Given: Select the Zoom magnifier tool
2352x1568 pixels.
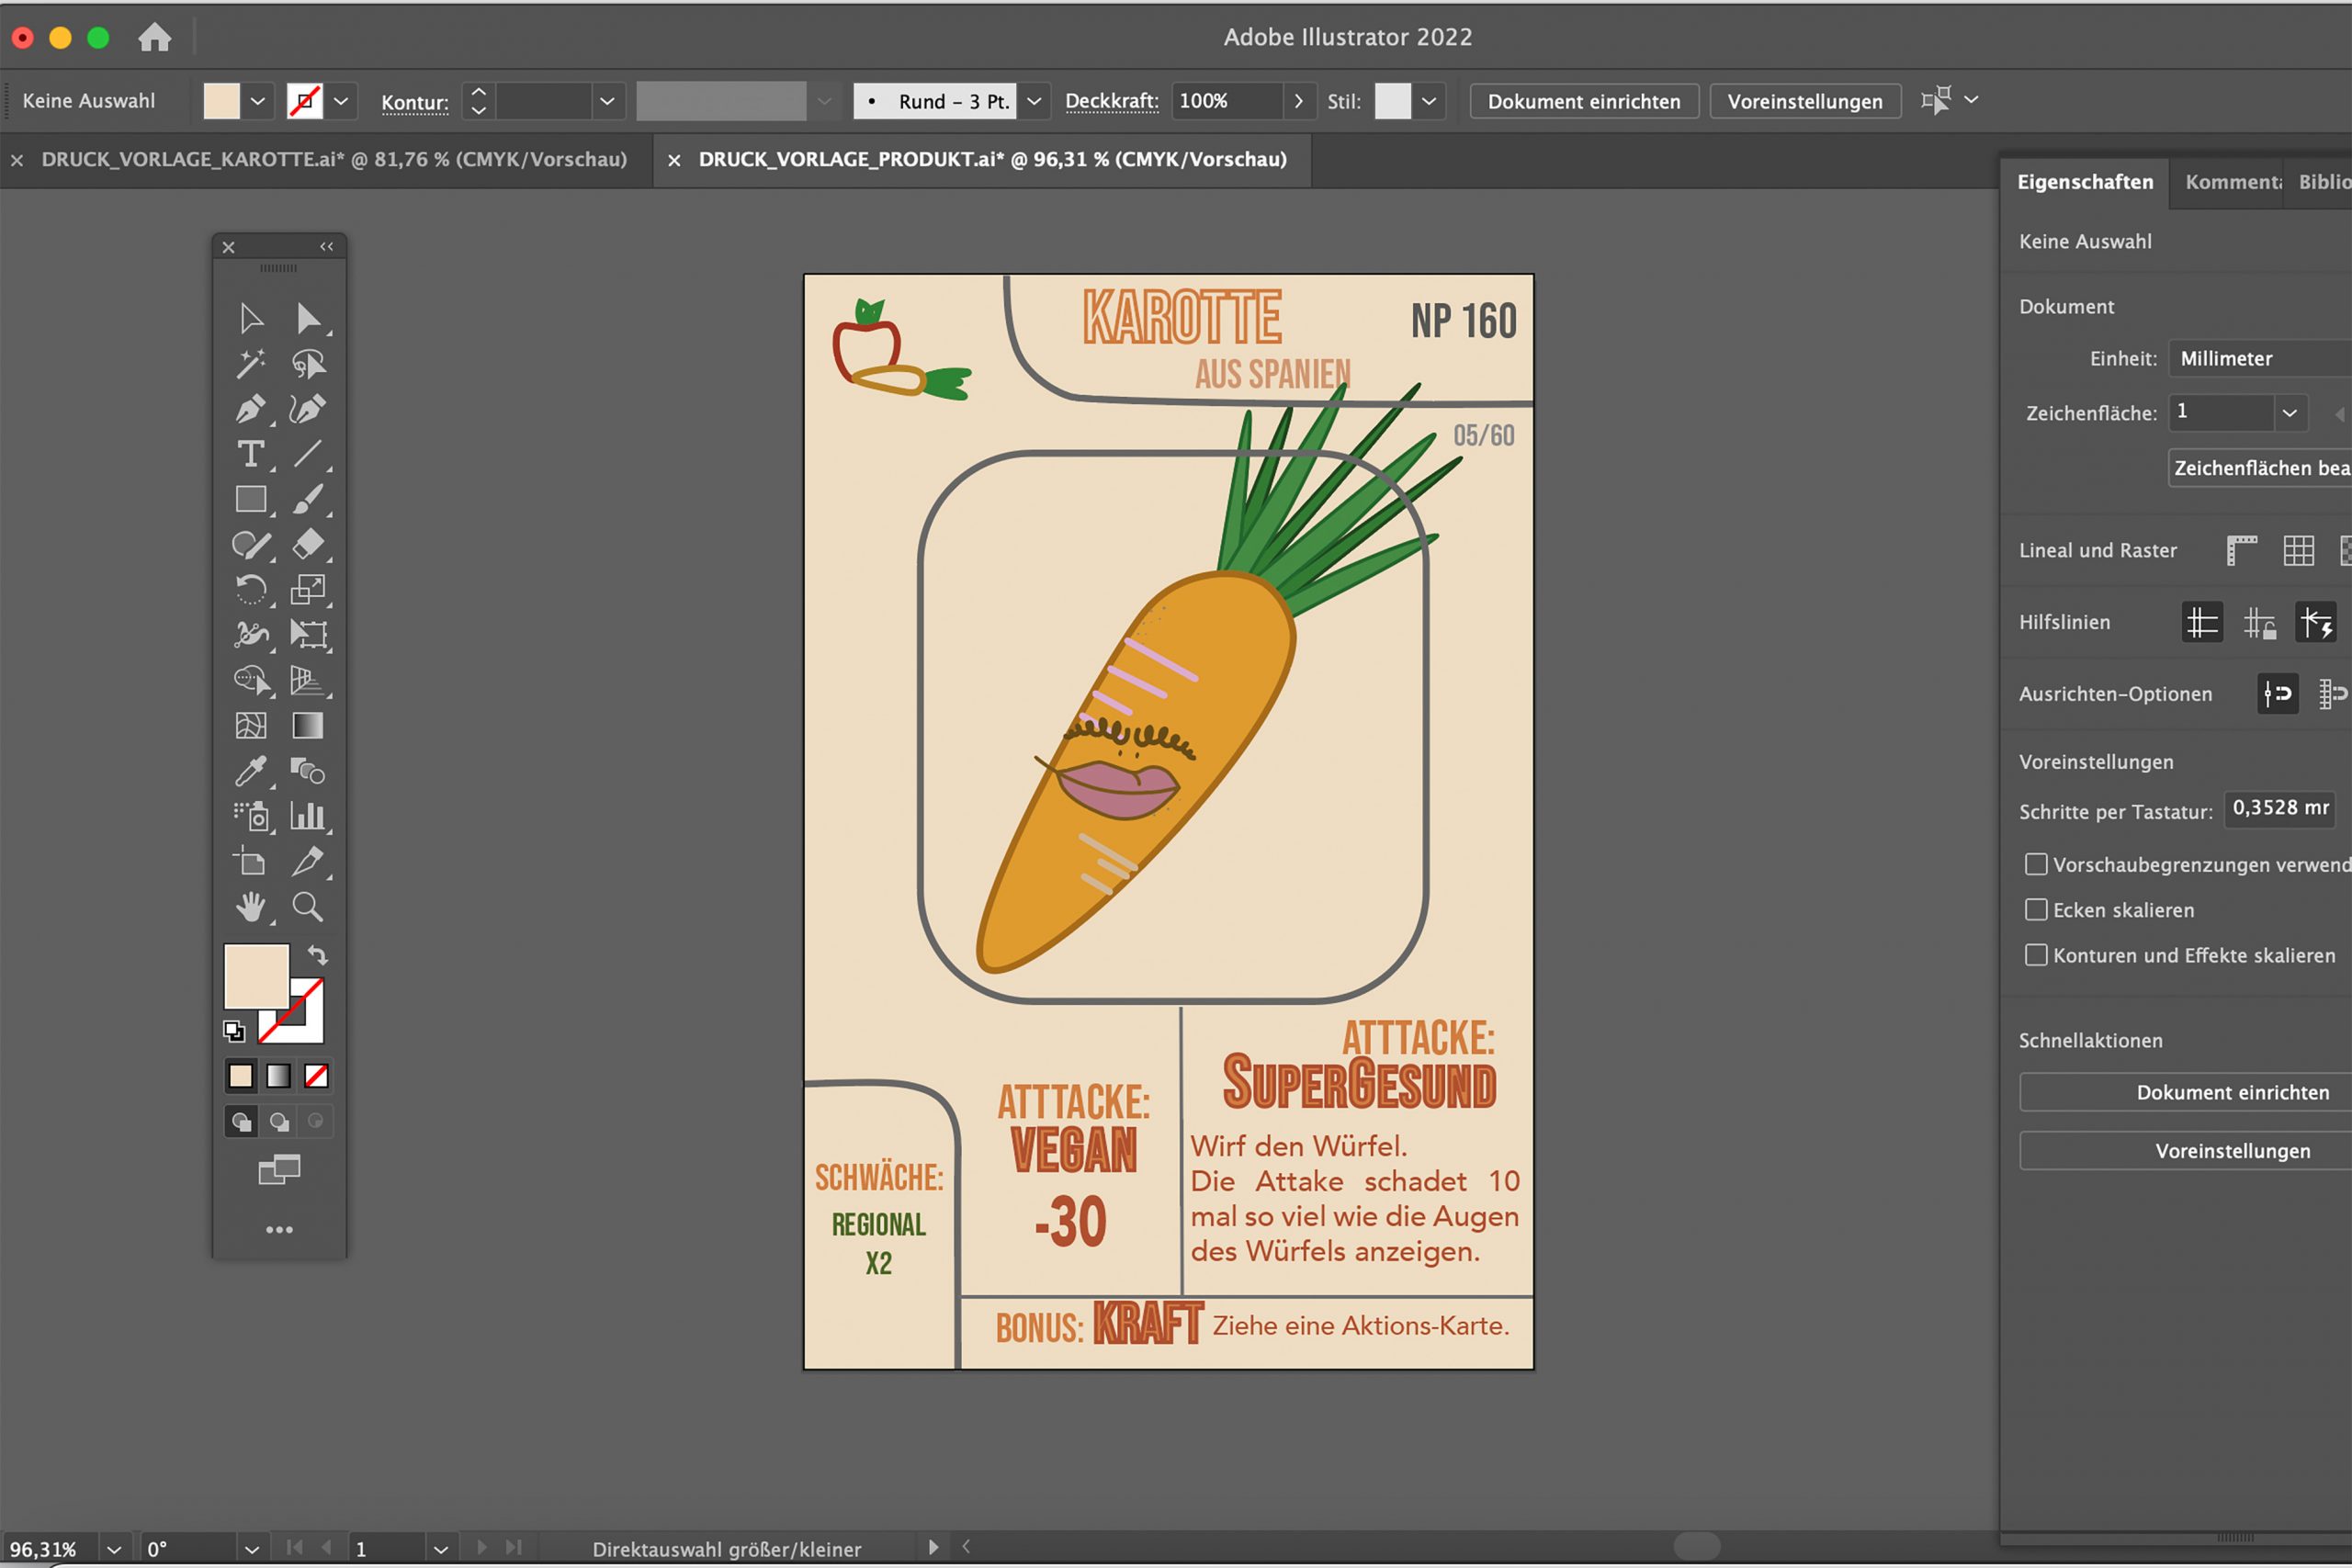Looking at the screenshot, I should (x=307, y=907).
